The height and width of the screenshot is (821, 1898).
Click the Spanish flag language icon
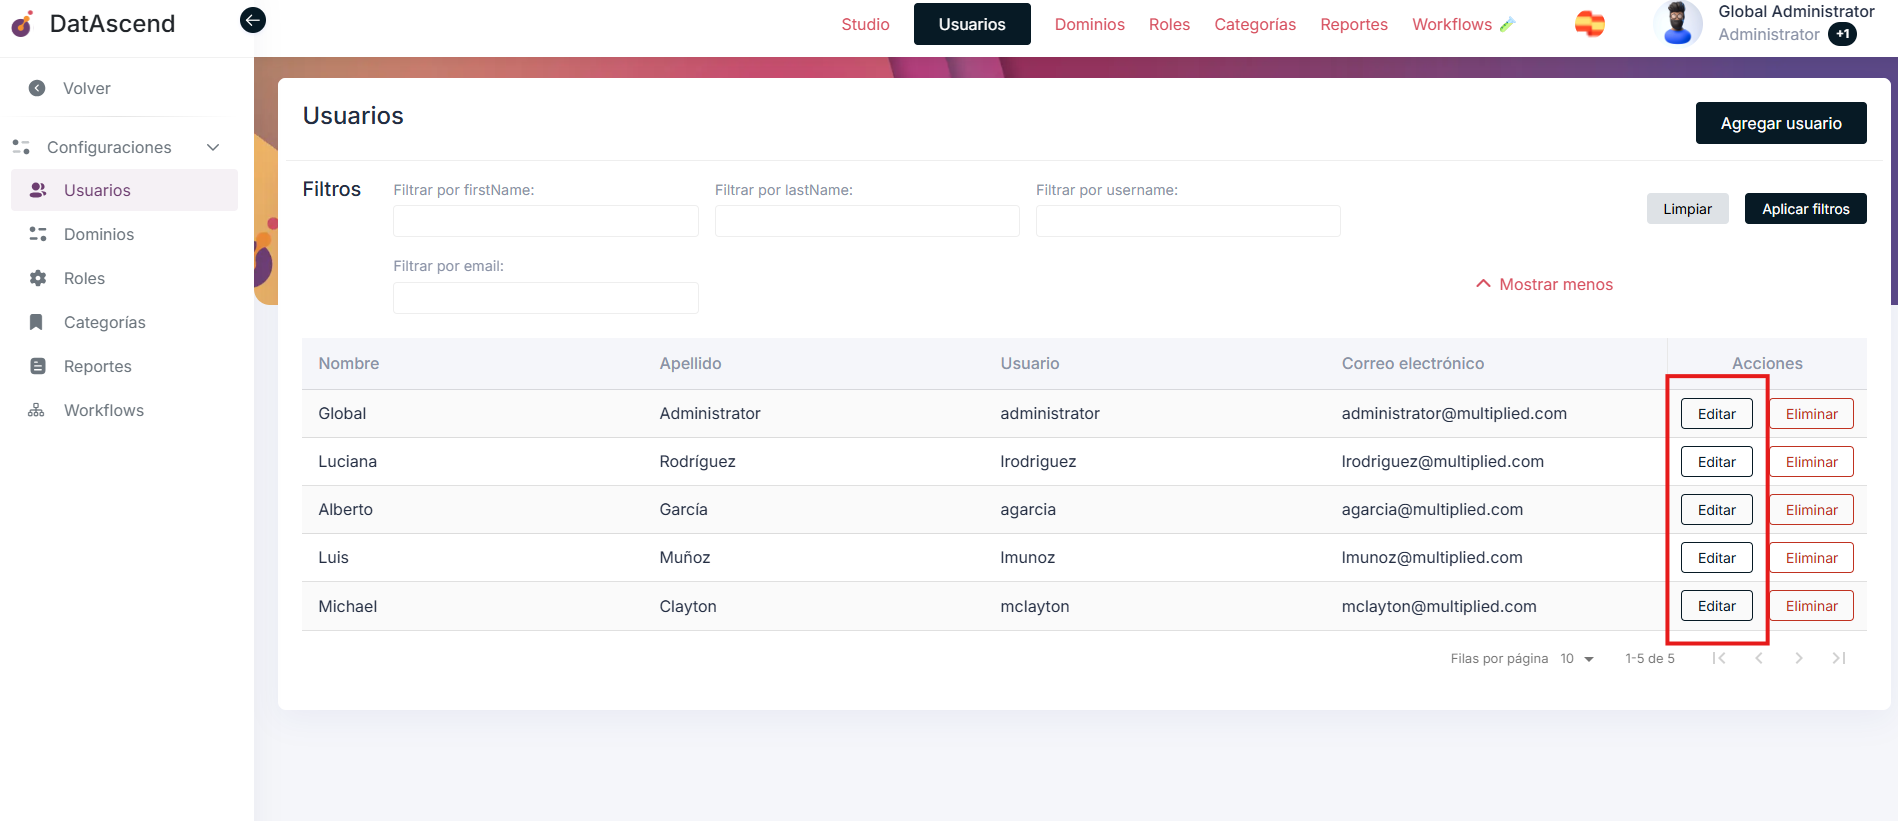click(x=1589, y=24)
